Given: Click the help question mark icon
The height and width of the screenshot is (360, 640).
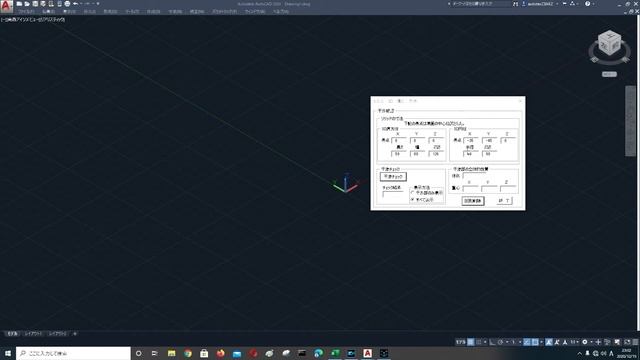Looking at the screenshot, I should coord(587,4).
